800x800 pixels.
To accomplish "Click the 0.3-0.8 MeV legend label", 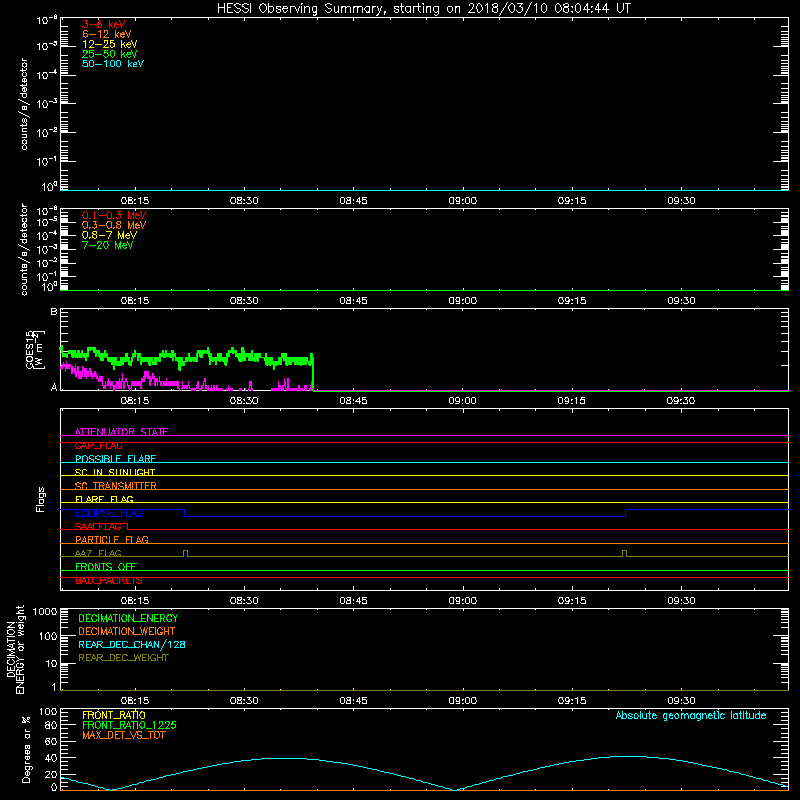I will 114,225.
